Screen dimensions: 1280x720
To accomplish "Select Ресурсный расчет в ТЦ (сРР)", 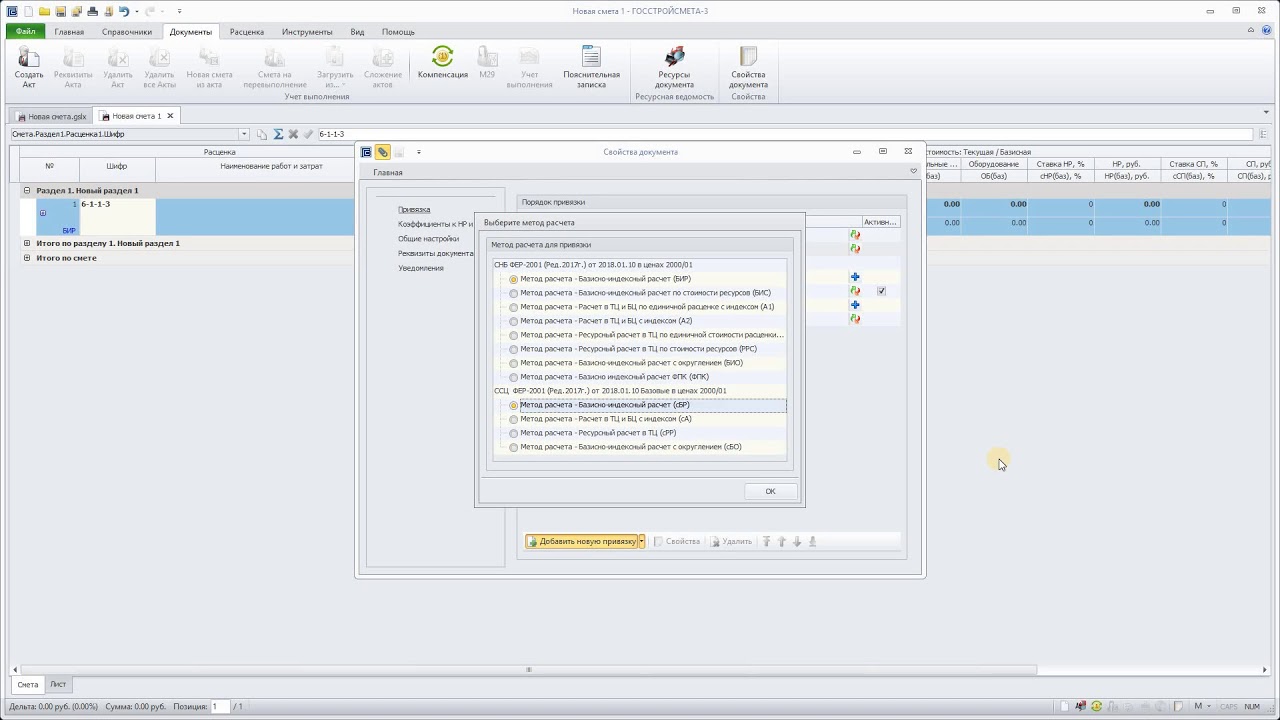I will (598, 433).
